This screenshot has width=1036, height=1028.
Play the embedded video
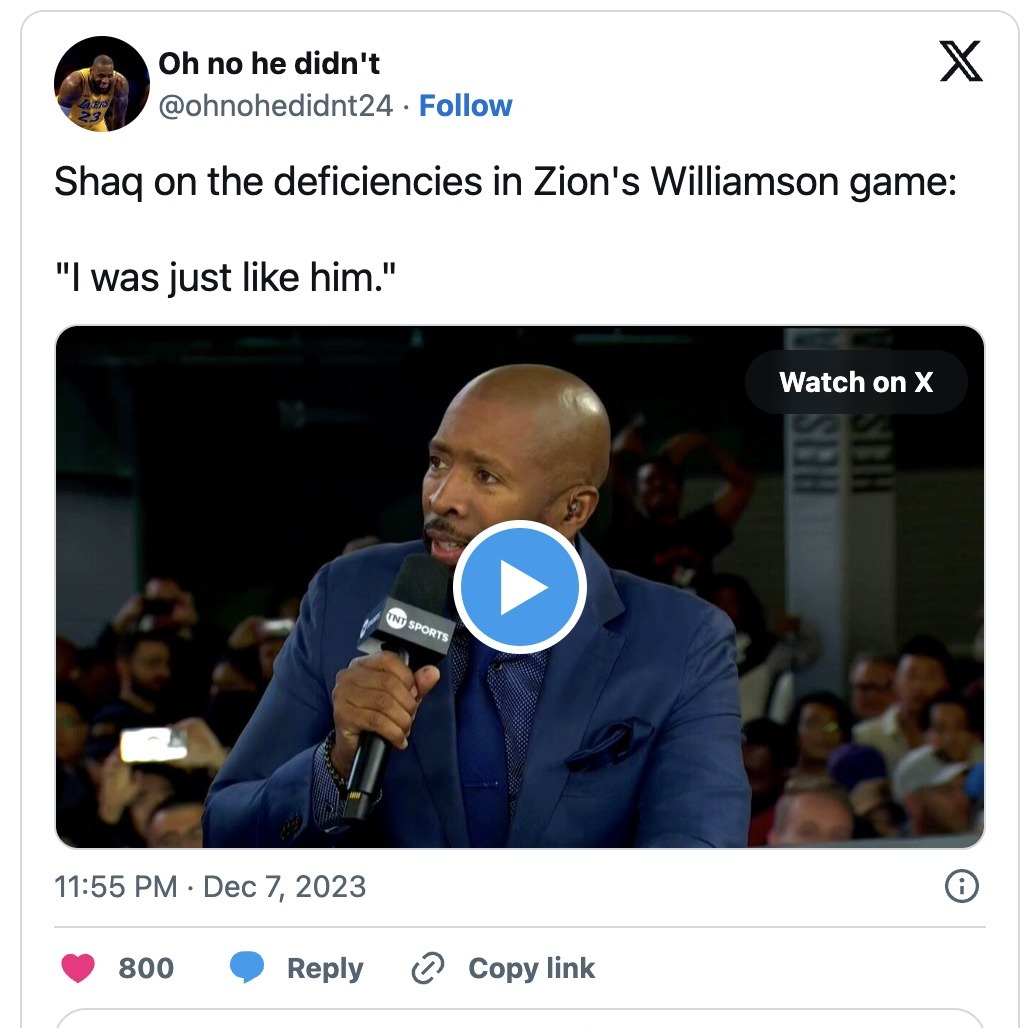coord(520,587)
